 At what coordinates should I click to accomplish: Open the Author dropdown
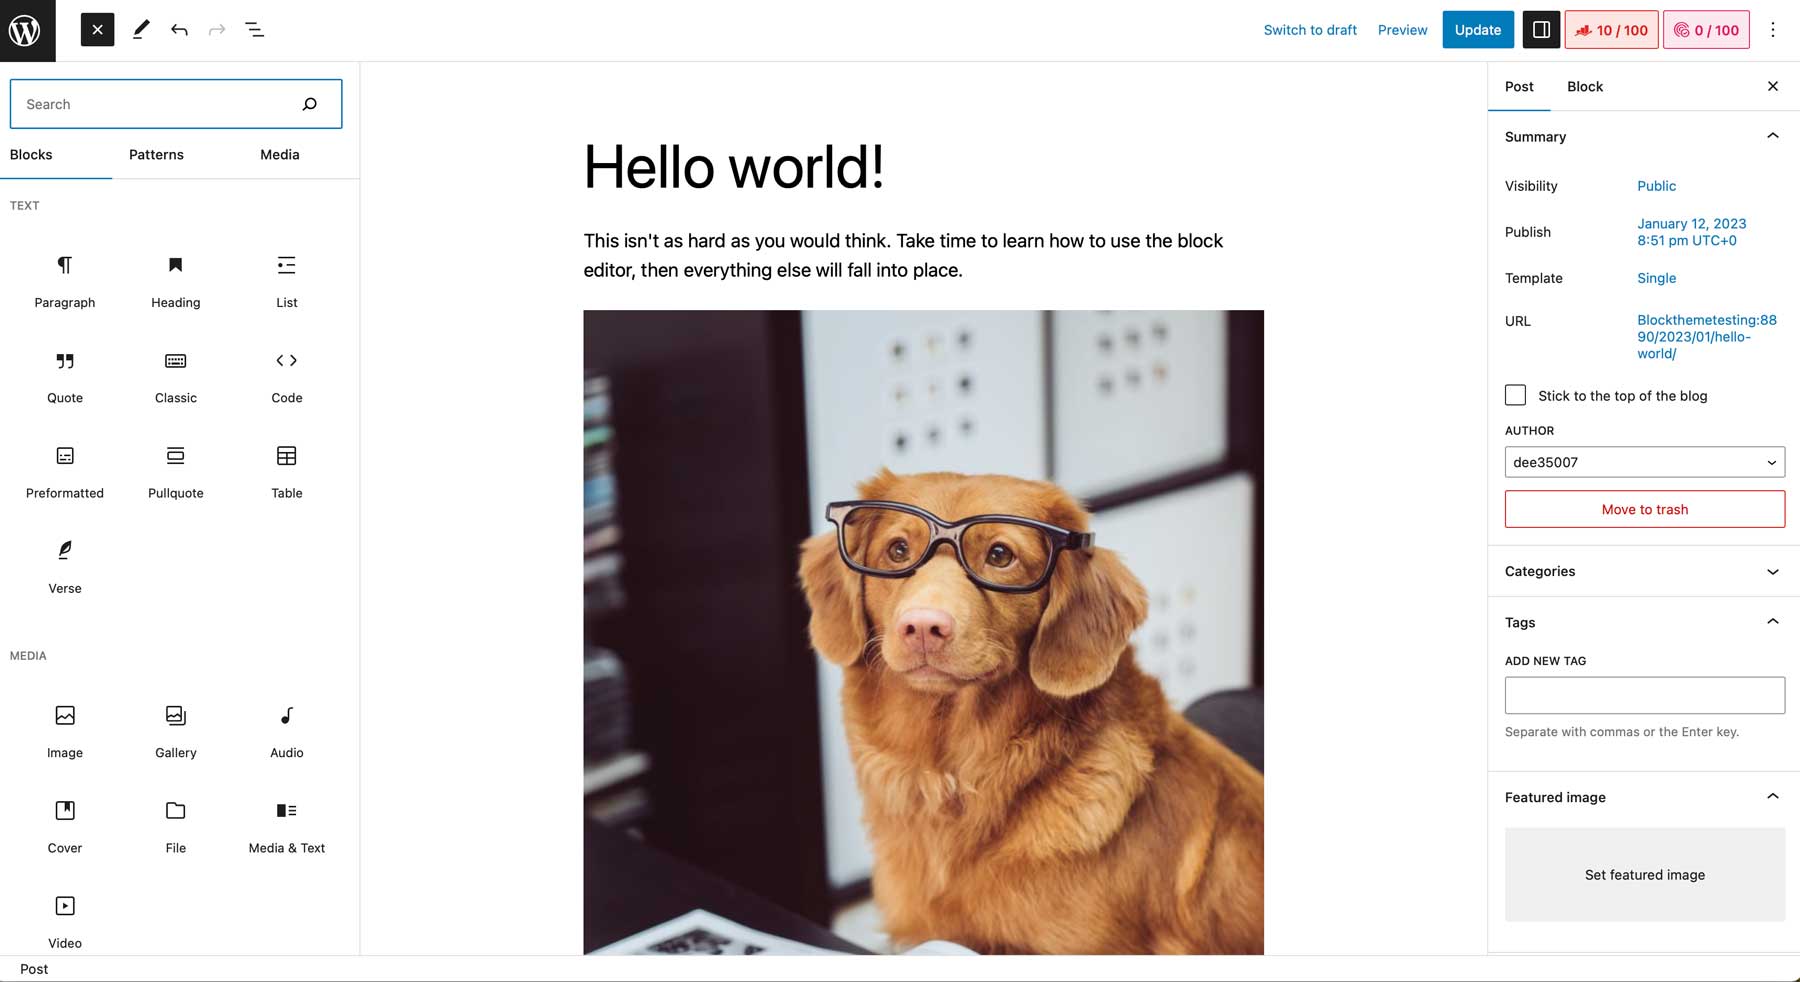(1644, 462)
